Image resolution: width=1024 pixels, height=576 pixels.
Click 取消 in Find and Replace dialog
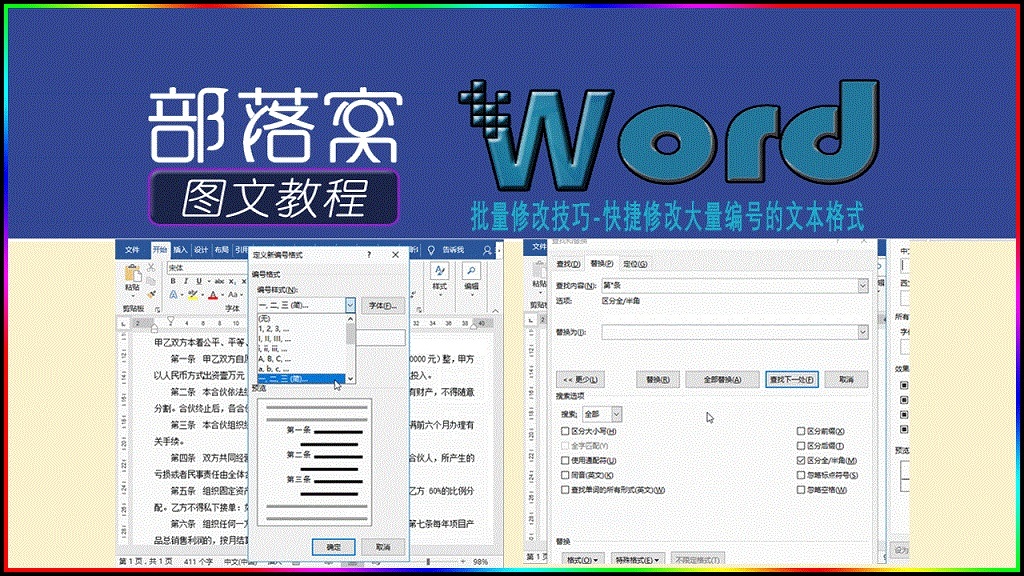846,379
